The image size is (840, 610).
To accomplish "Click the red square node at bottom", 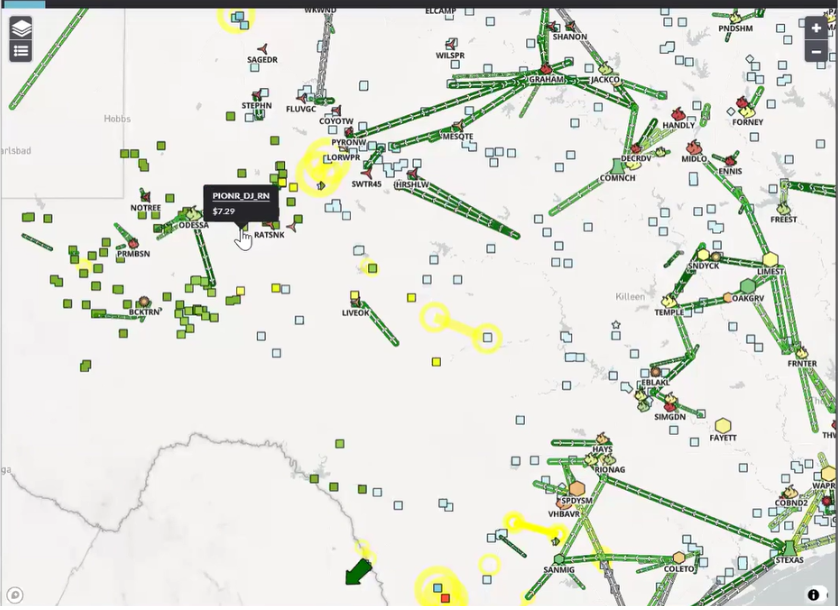I will (x=445, y=598).
